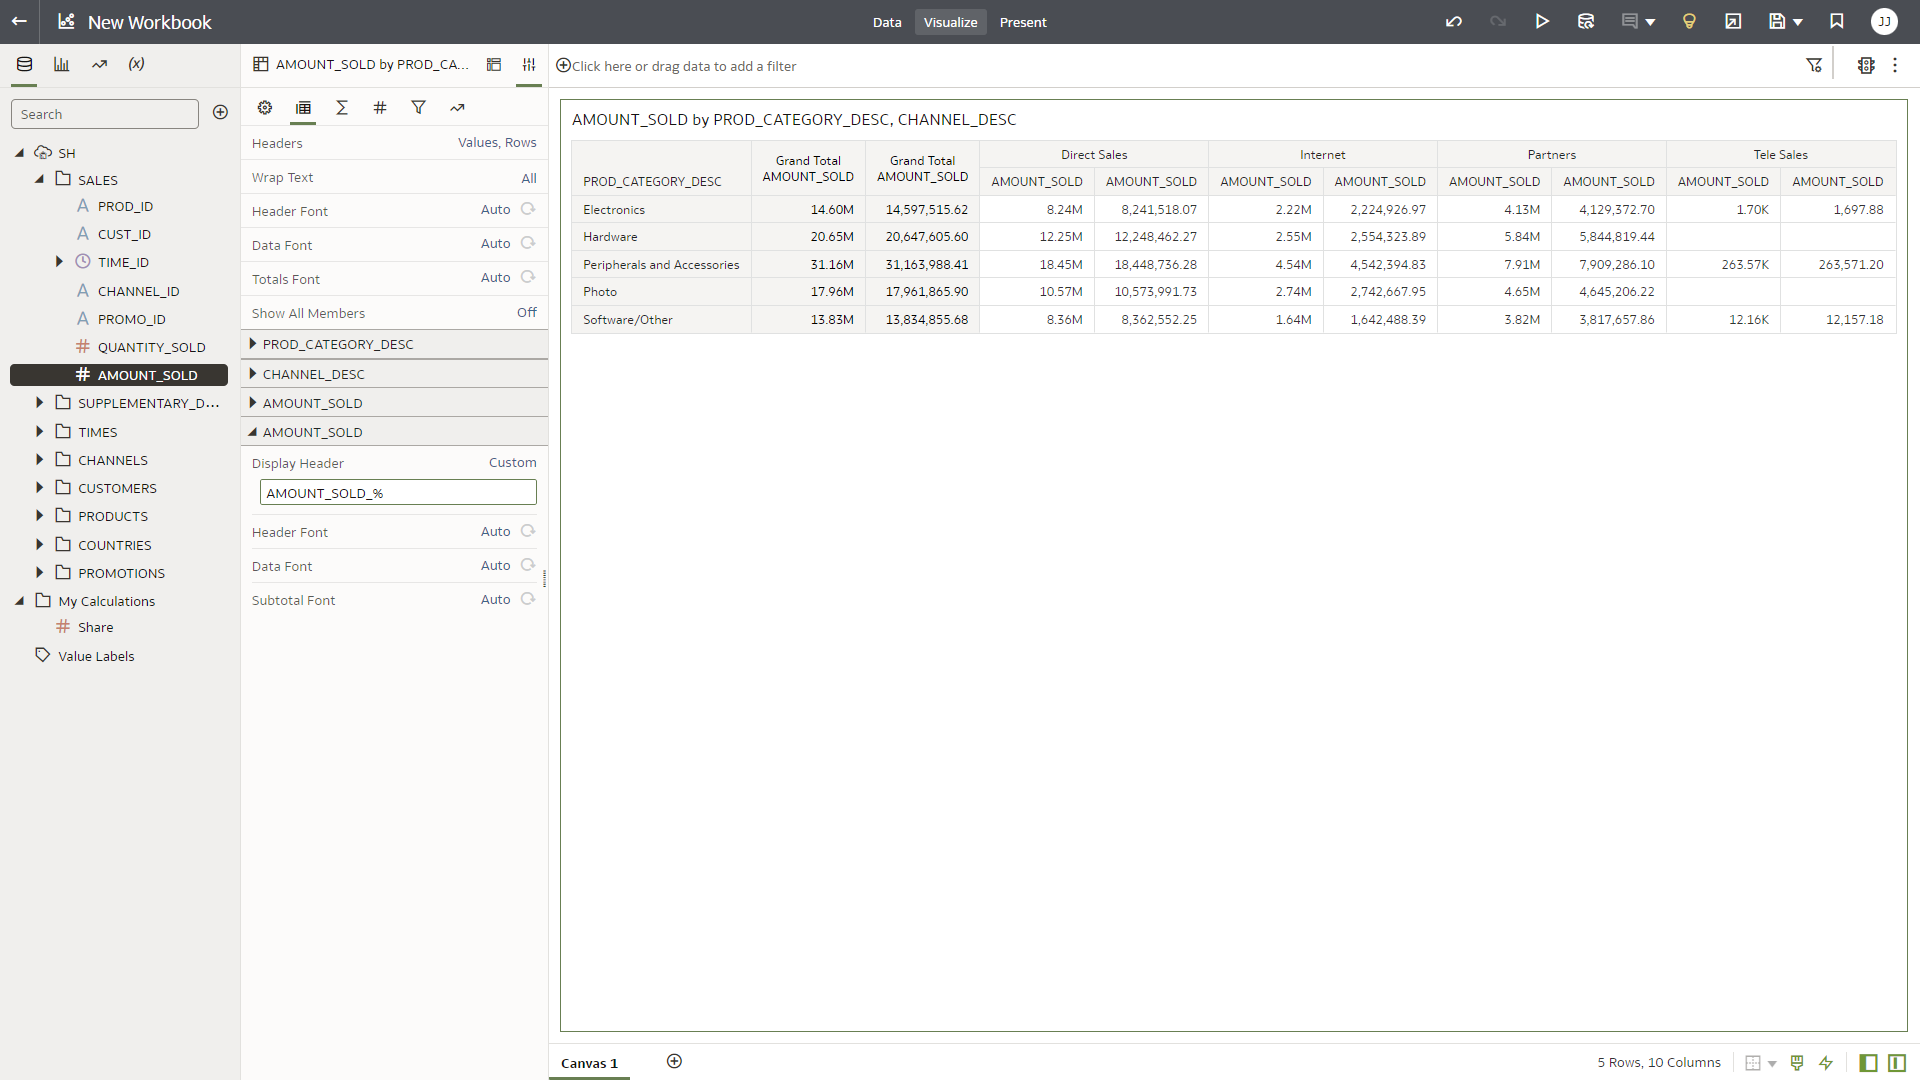
Task: Open the Save dropdown arrow
Action: 1798,22
